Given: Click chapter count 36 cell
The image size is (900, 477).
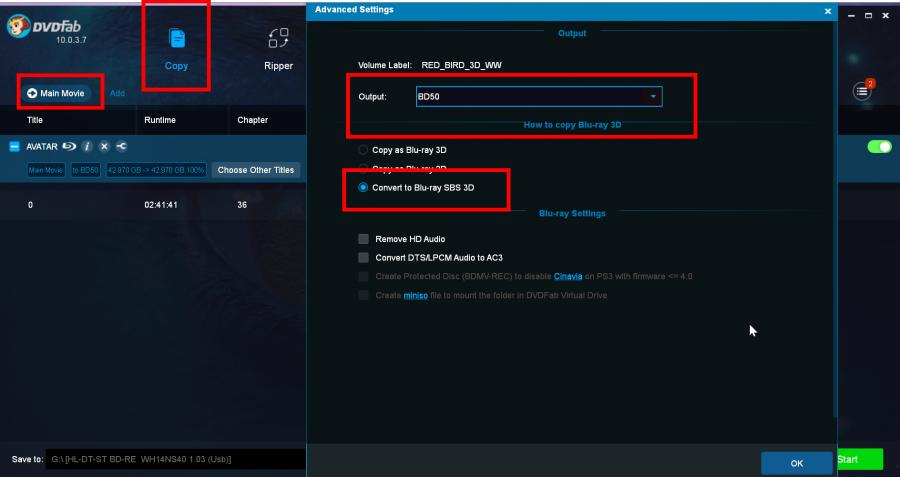Looking at the screenshot, I should (242, 205).
